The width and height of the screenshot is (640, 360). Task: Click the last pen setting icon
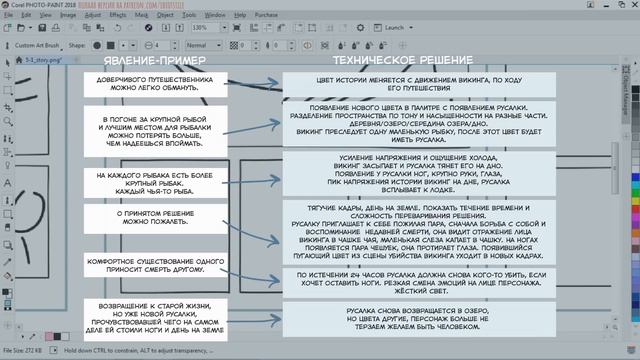(383, 45)
